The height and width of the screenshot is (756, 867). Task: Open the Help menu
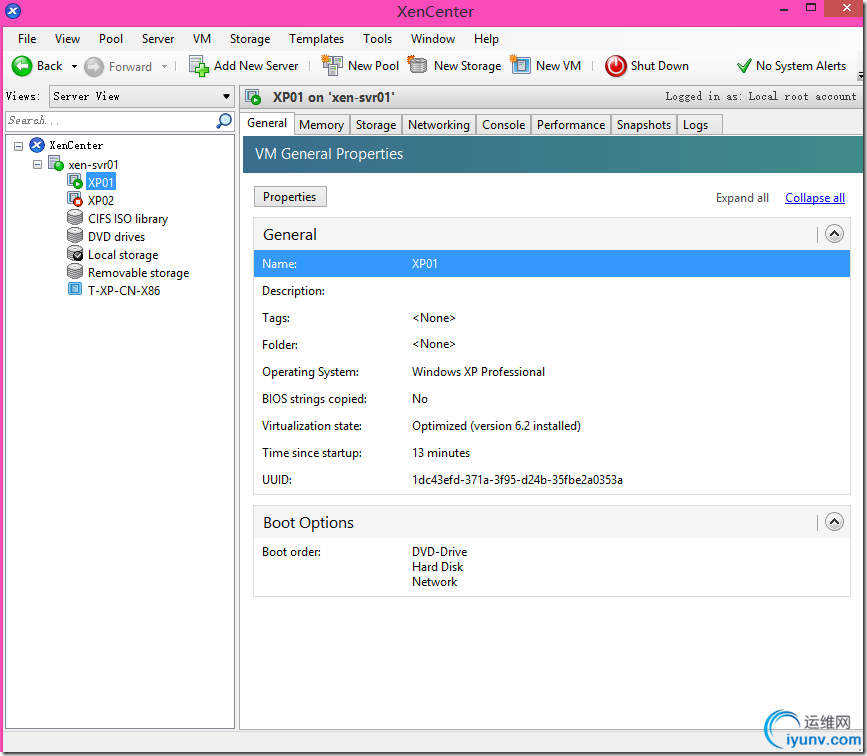coord(485,39)
